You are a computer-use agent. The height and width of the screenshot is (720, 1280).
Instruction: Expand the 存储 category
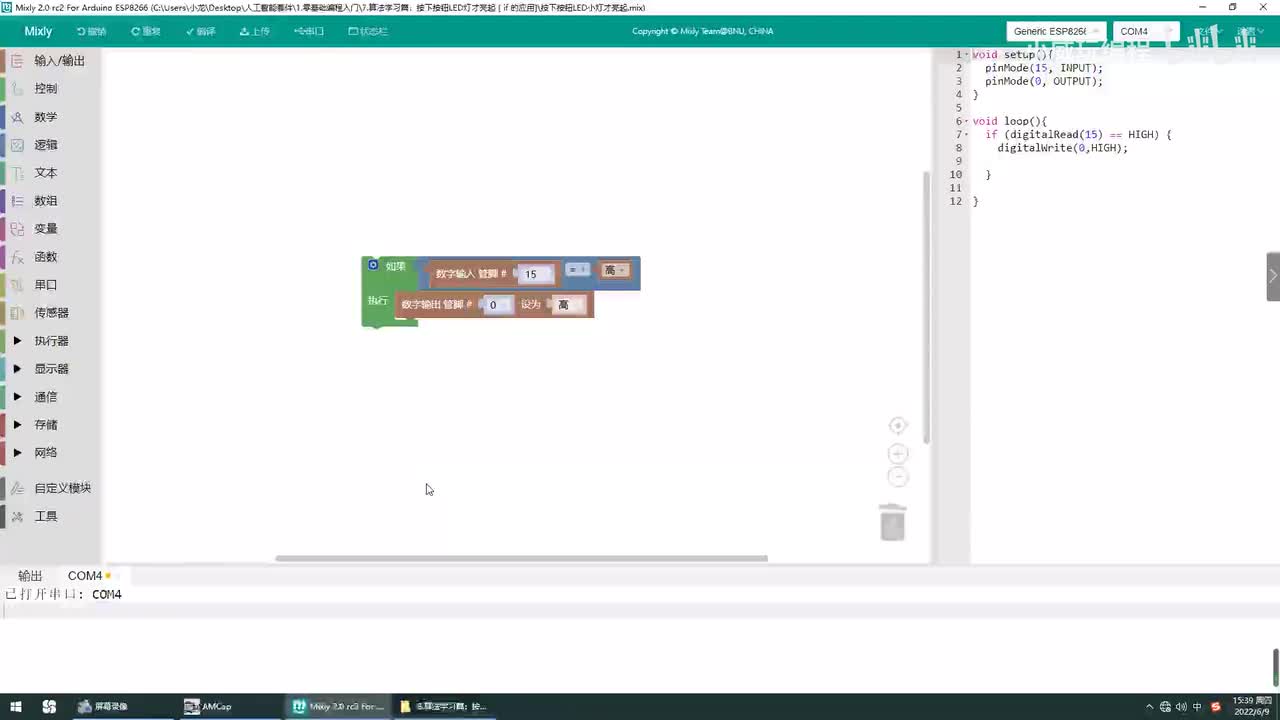pyautogui.click(x=50, y=425)
